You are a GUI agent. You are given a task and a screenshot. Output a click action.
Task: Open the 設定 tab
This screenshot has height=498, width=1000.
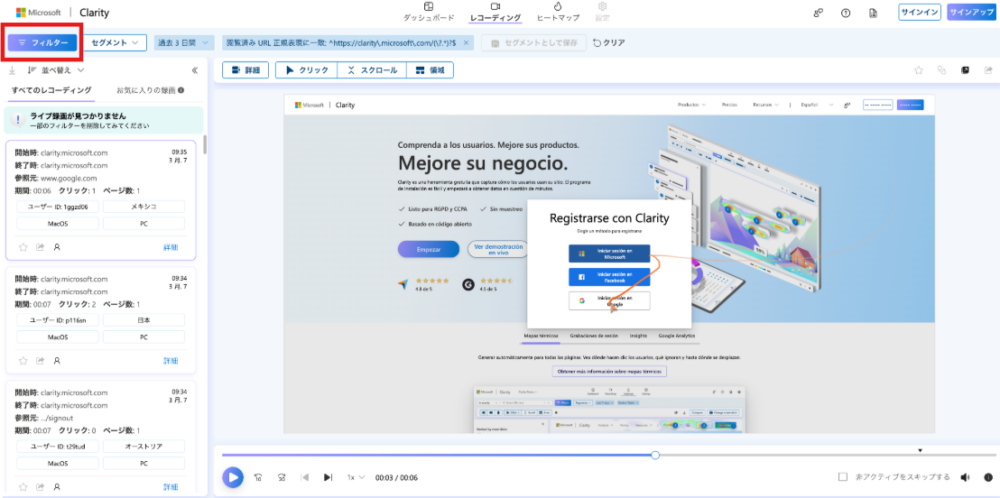pyautogui.click(x=602, y=12)
